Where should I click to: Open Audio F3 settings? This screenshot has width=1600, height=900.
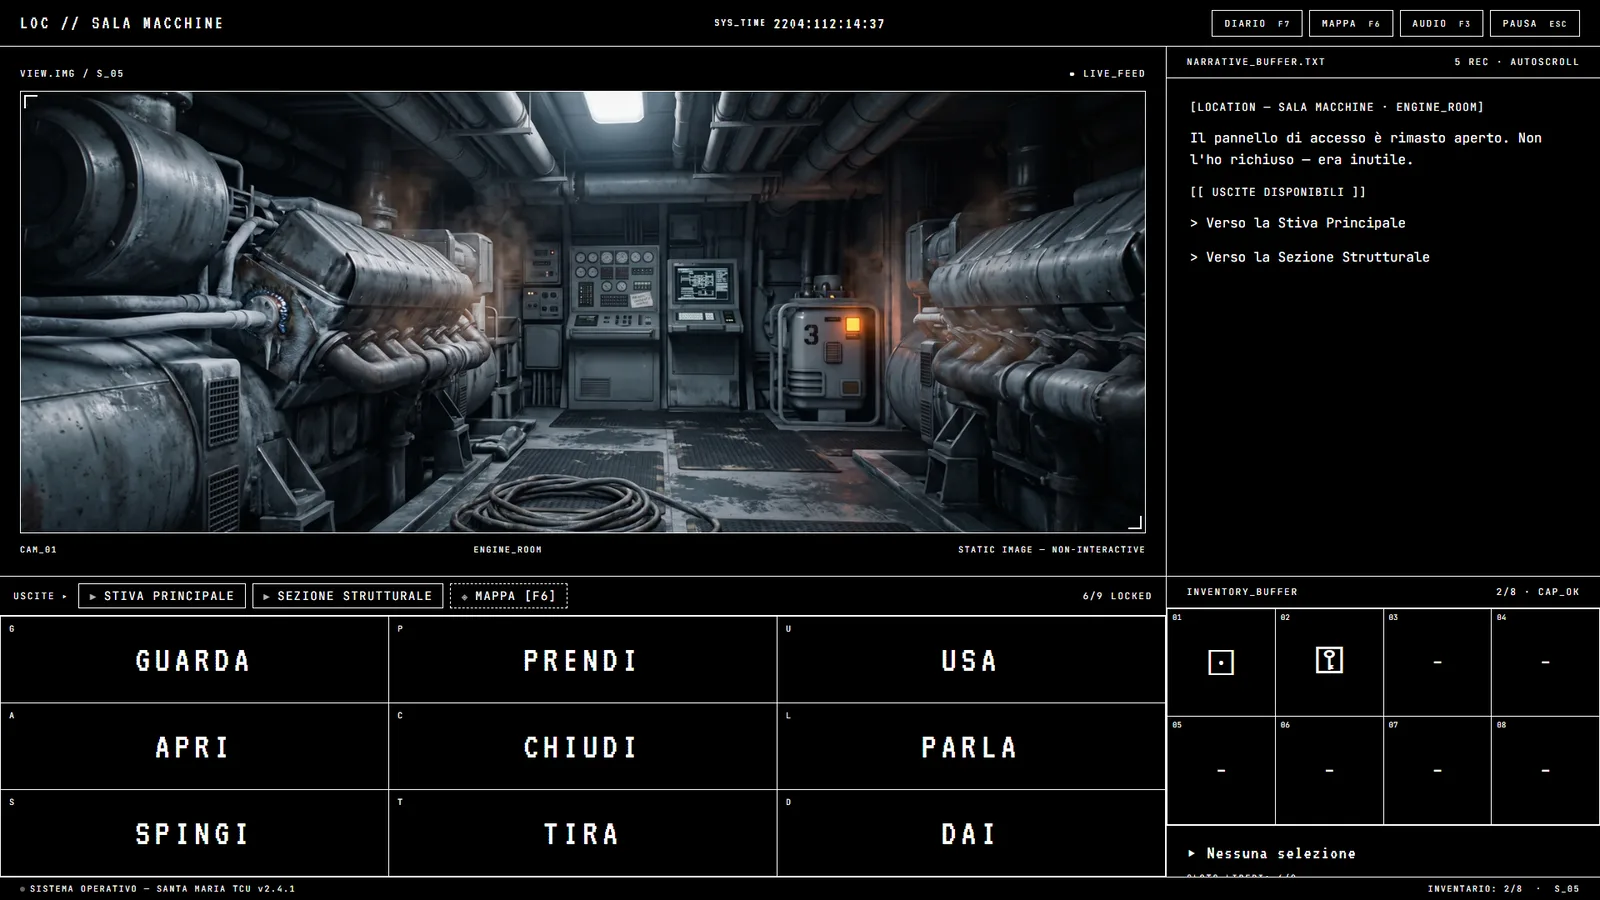tap(1441, 23)
